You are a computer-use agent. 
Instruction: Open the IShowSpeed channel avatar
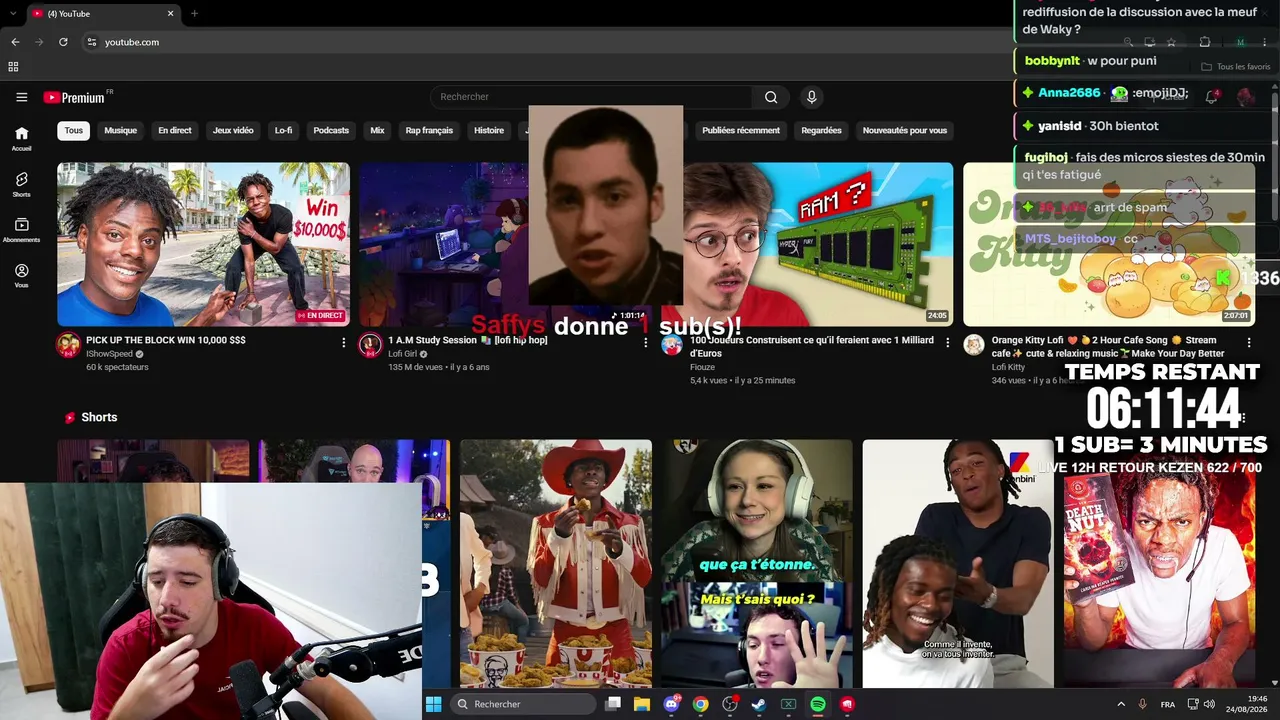click(68, 346)
